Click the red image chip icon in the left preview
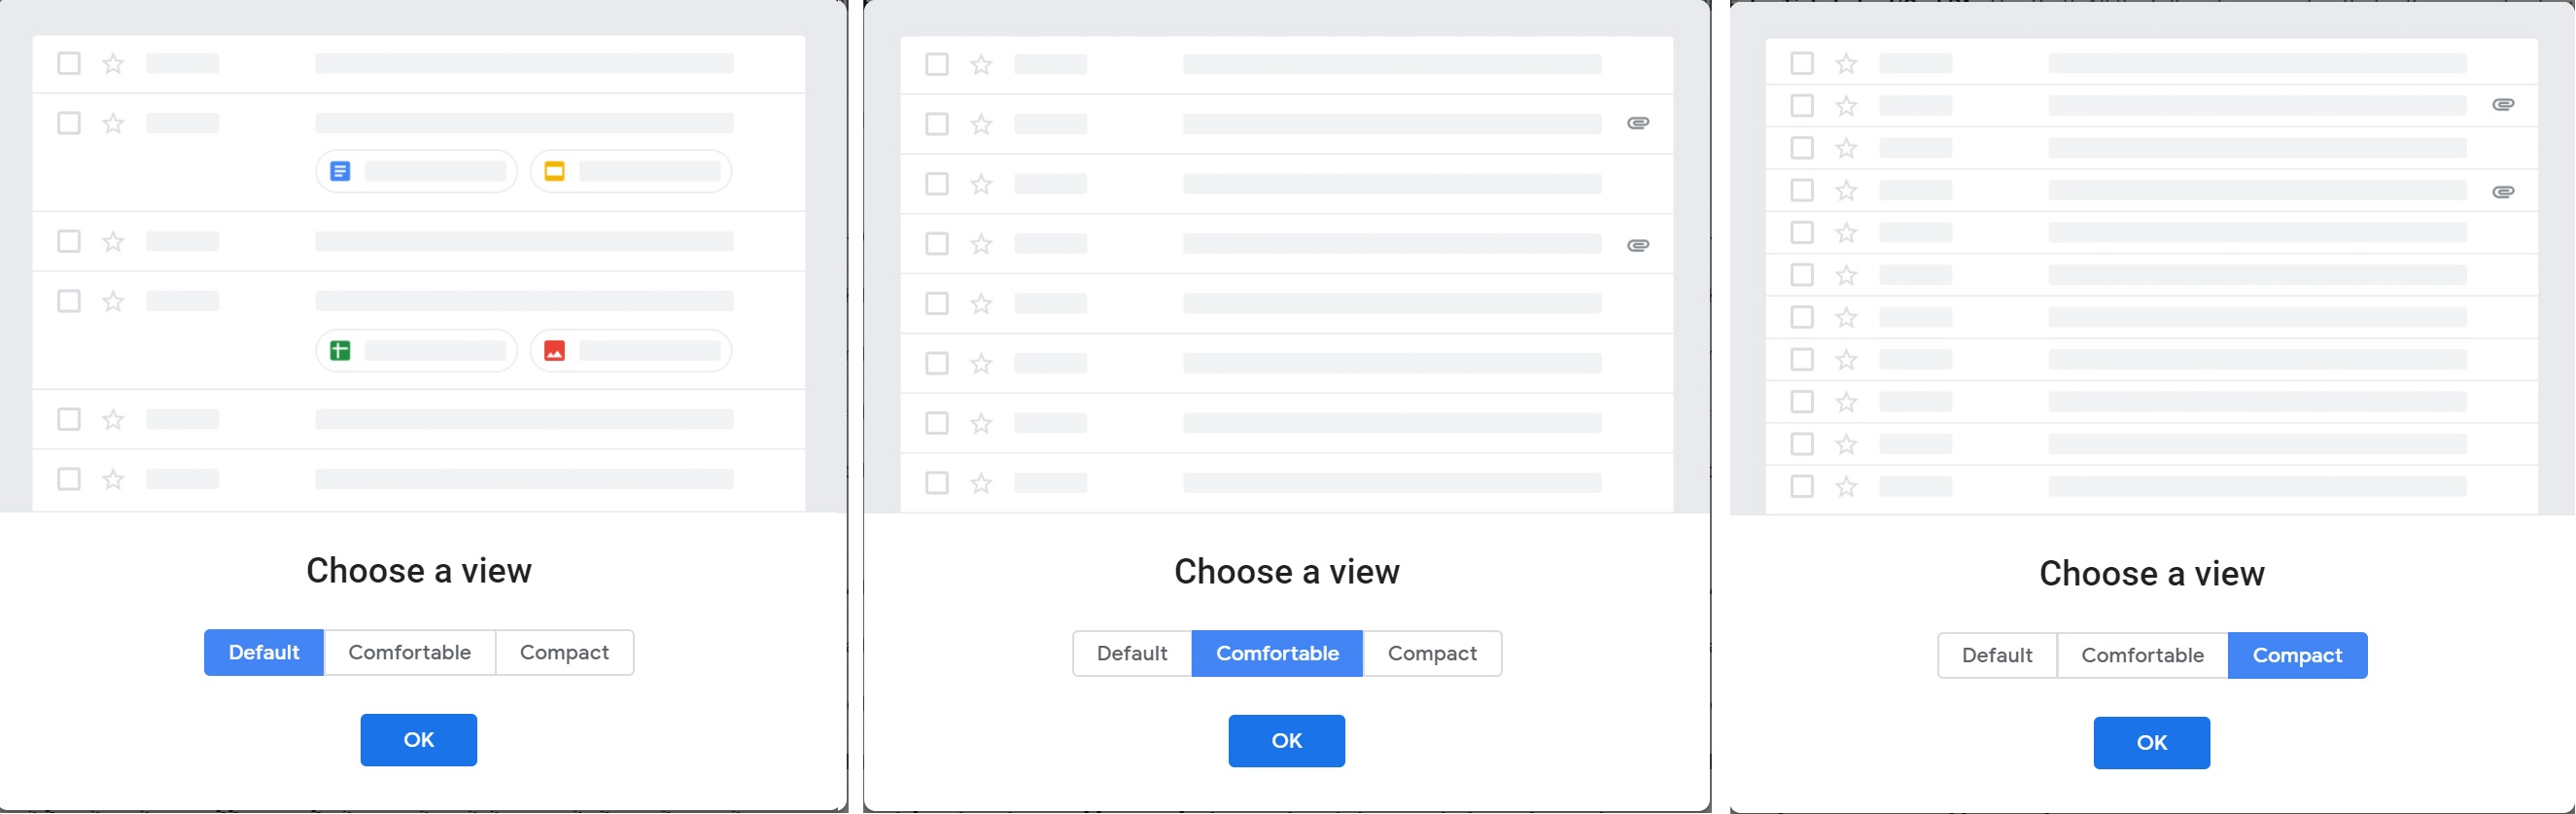 pyautogui.click(x=554, y=351)
